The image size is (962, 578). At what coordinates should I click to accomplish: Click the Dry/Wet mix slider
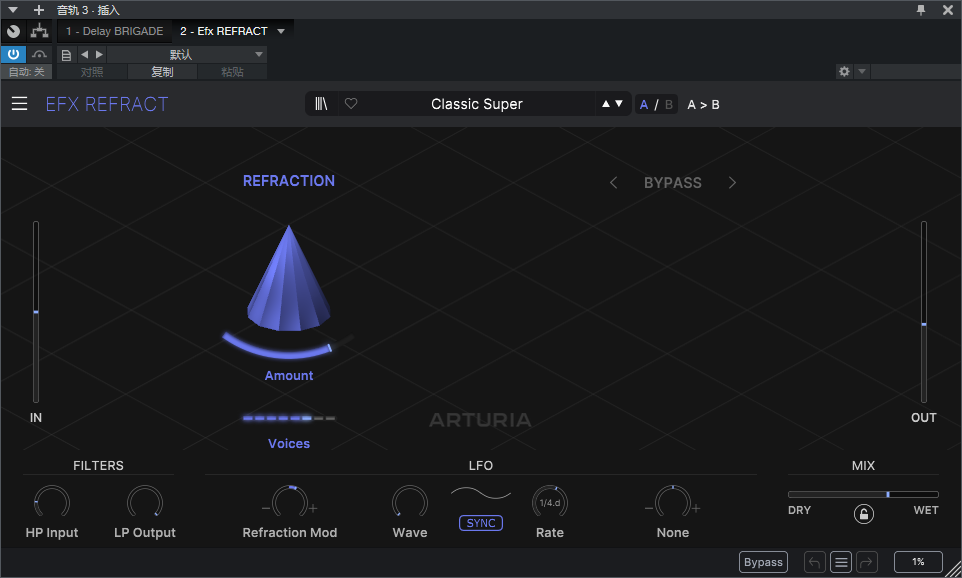pos(863,494)
